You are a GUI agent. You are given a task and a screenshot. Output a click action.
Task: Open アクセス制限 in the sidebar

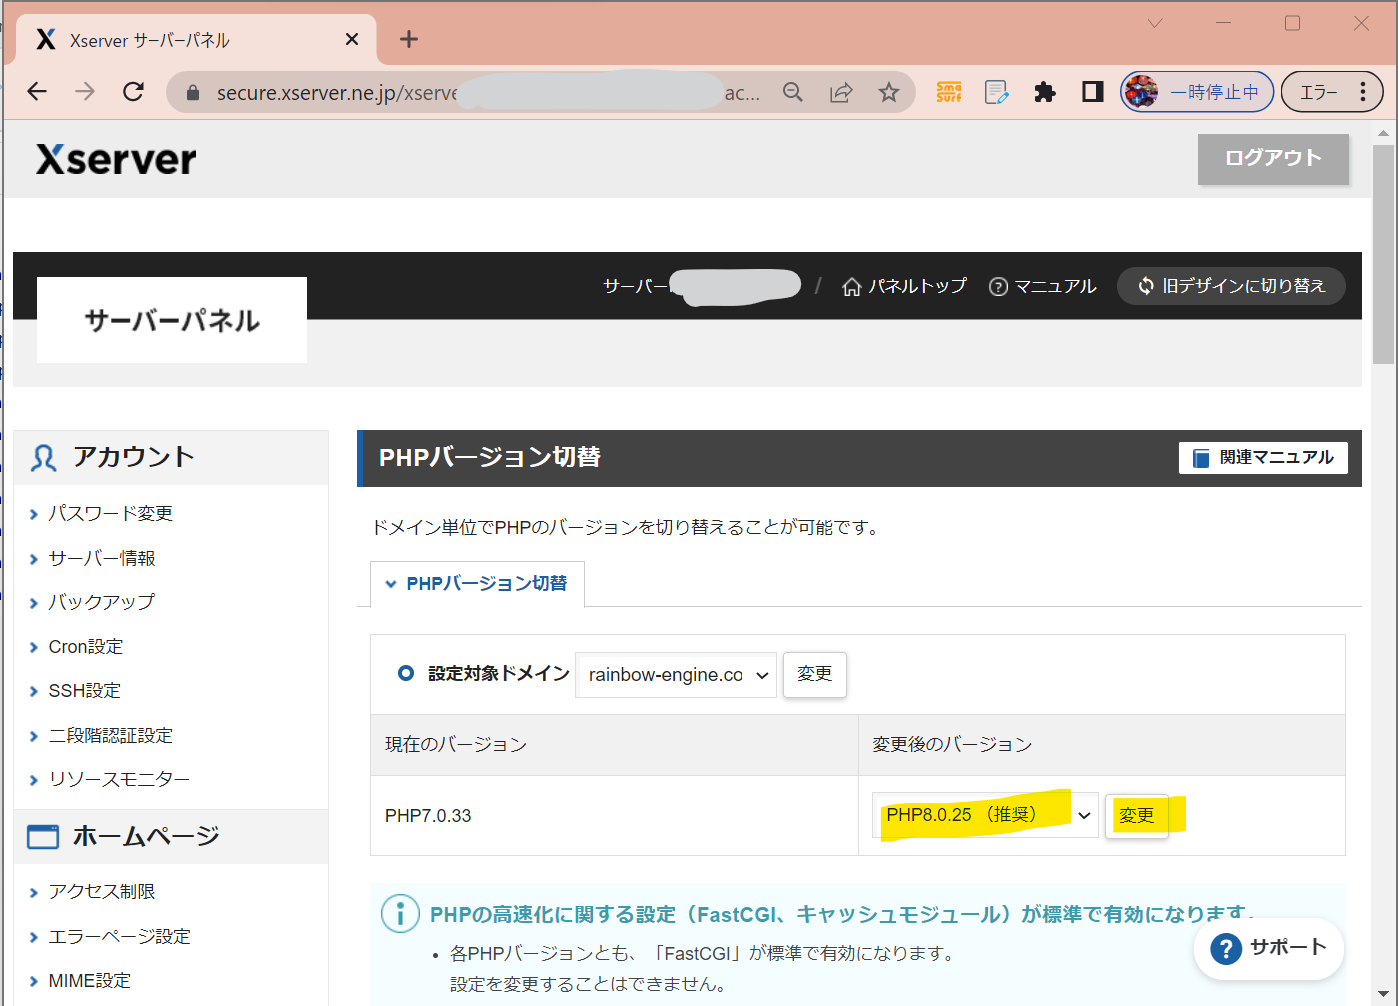[101, 891]
